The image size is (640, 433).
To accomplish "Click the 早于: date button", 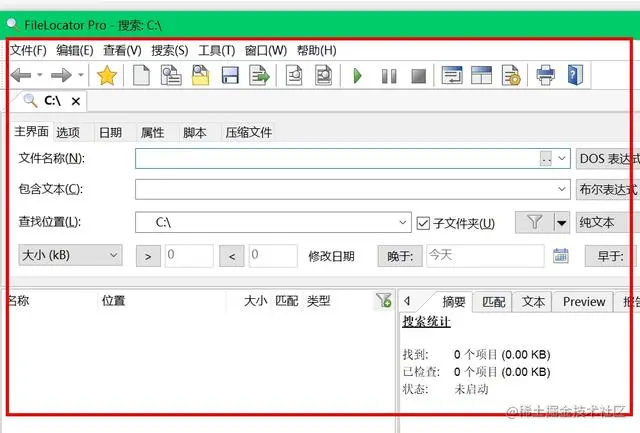I will pos(610,256).
